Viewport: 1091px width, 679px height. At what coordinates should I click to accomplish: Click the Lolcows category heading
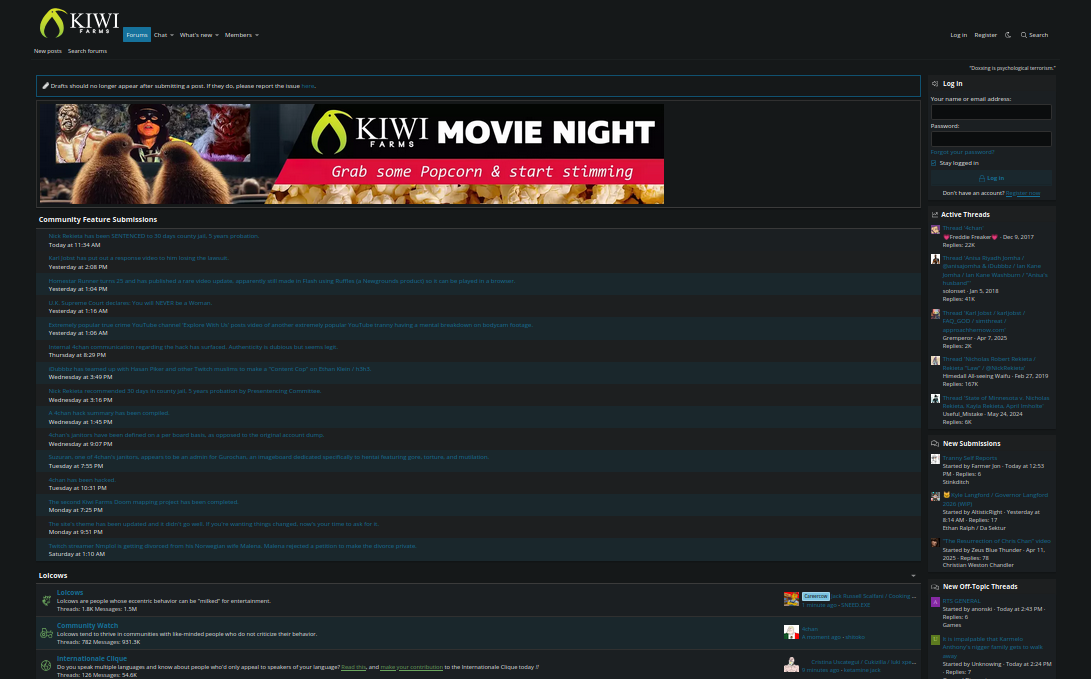click(53, 575)
